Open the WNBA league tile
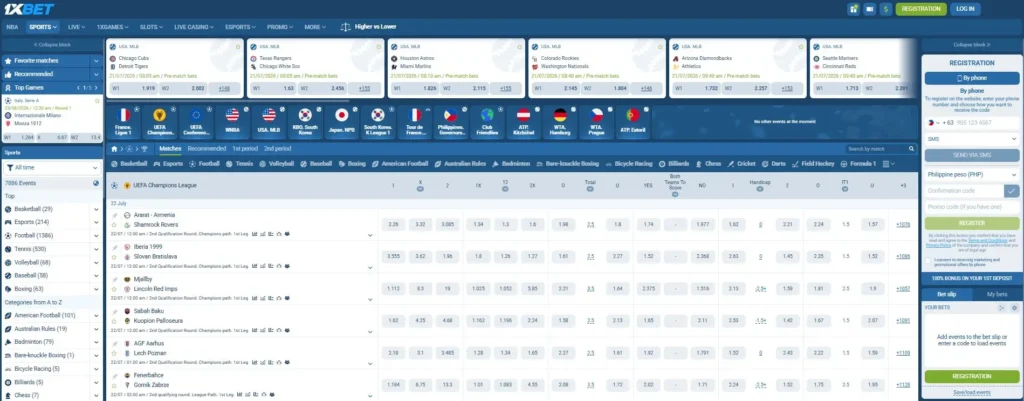This screenshot has height=401, width=1024. click(232, 123)
